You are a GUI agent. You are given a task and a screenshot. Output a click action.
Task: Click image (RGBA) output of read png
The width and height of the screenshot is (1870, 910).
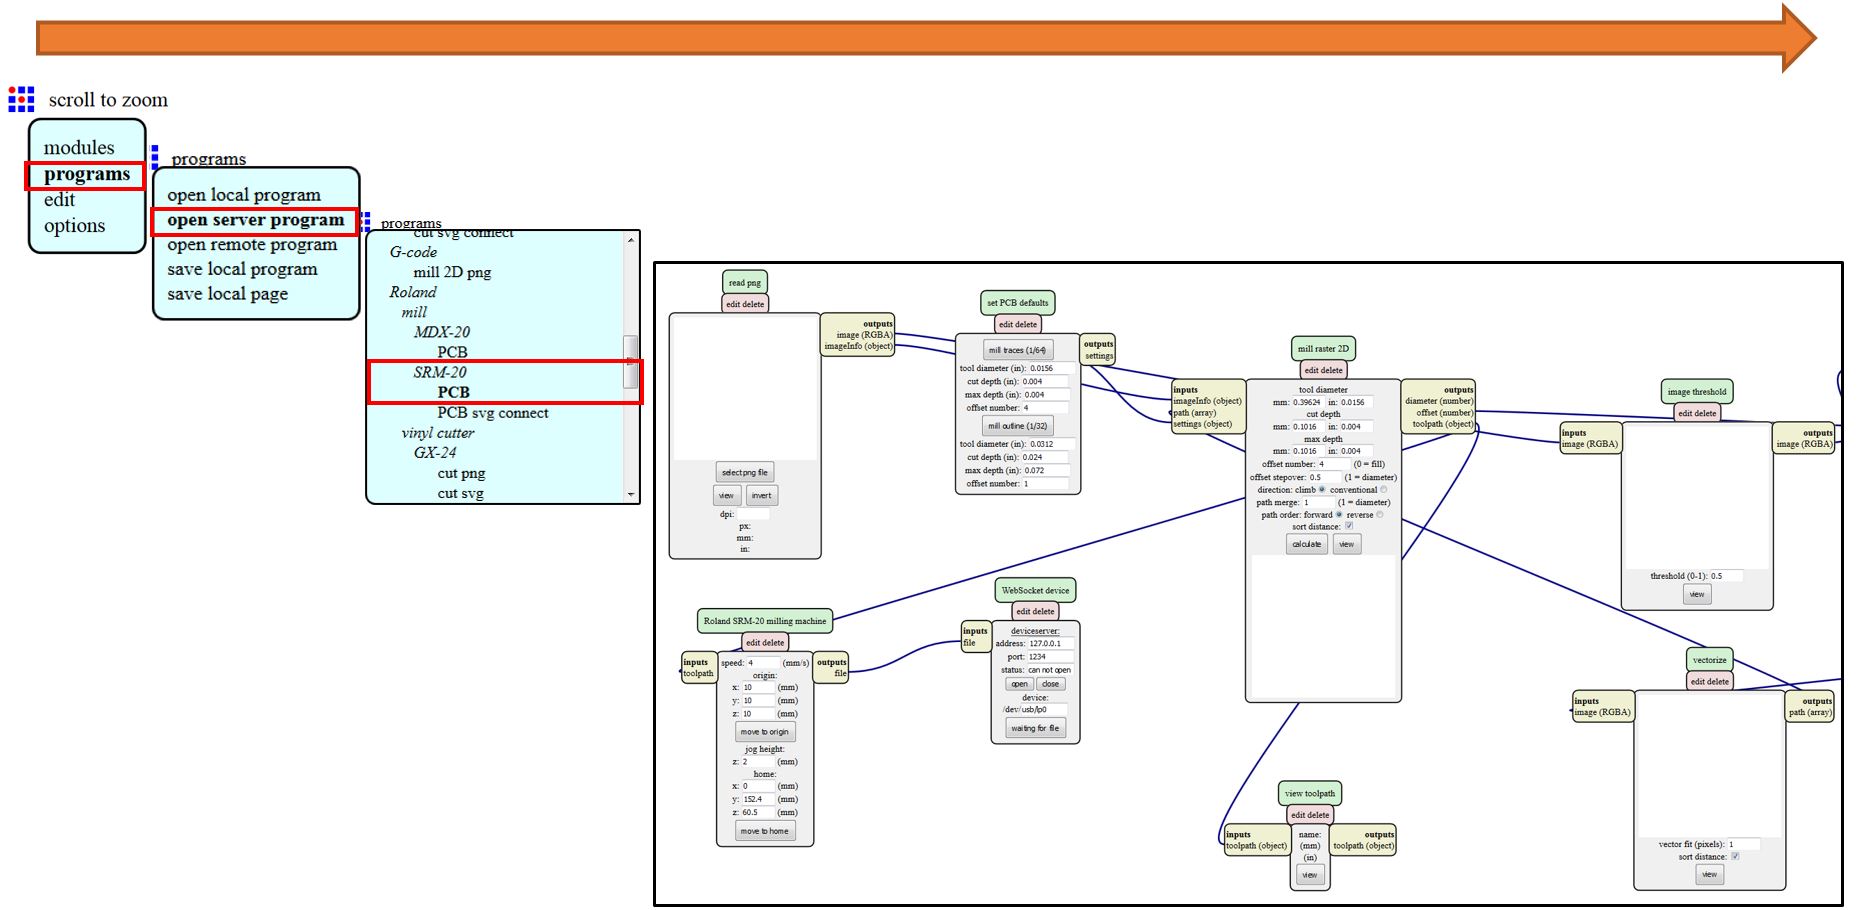pyautogui.click(x=864, y=335)
